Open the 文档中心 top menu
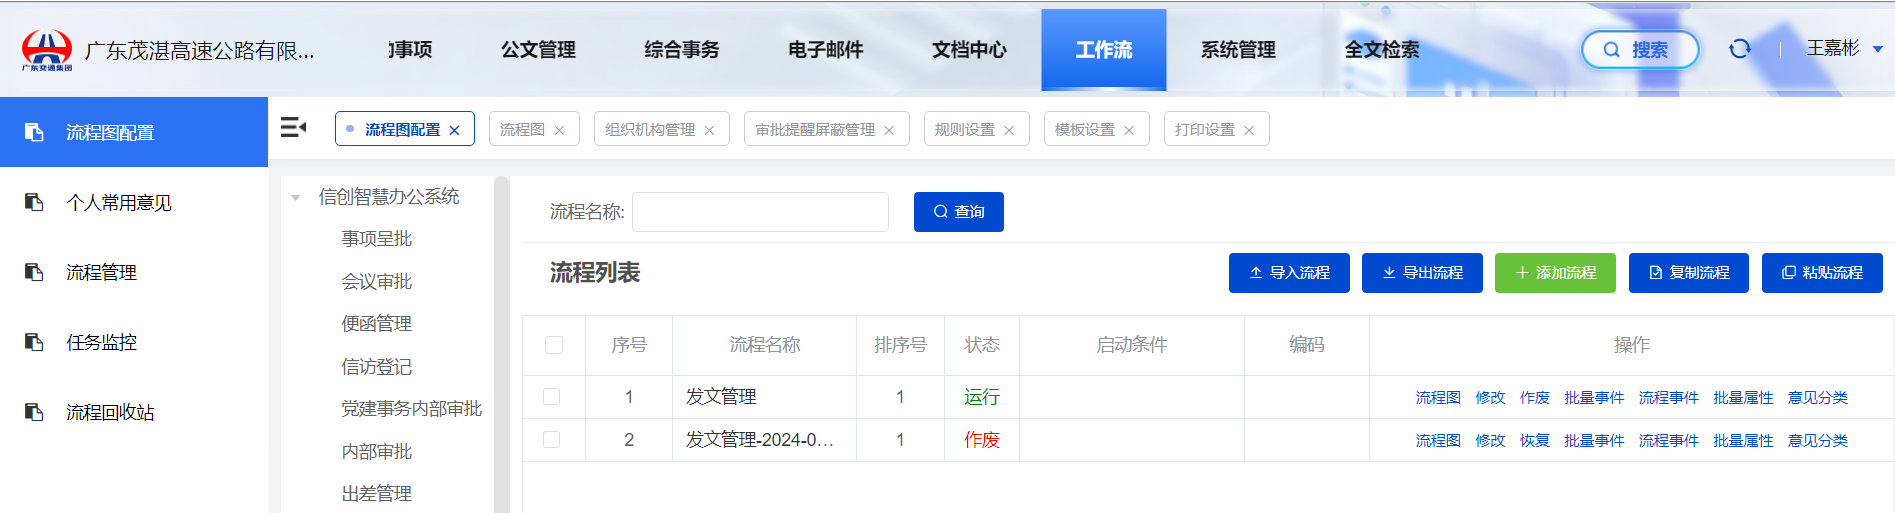The height and width of the screenshot is (513, 1895). coord(969,50)
